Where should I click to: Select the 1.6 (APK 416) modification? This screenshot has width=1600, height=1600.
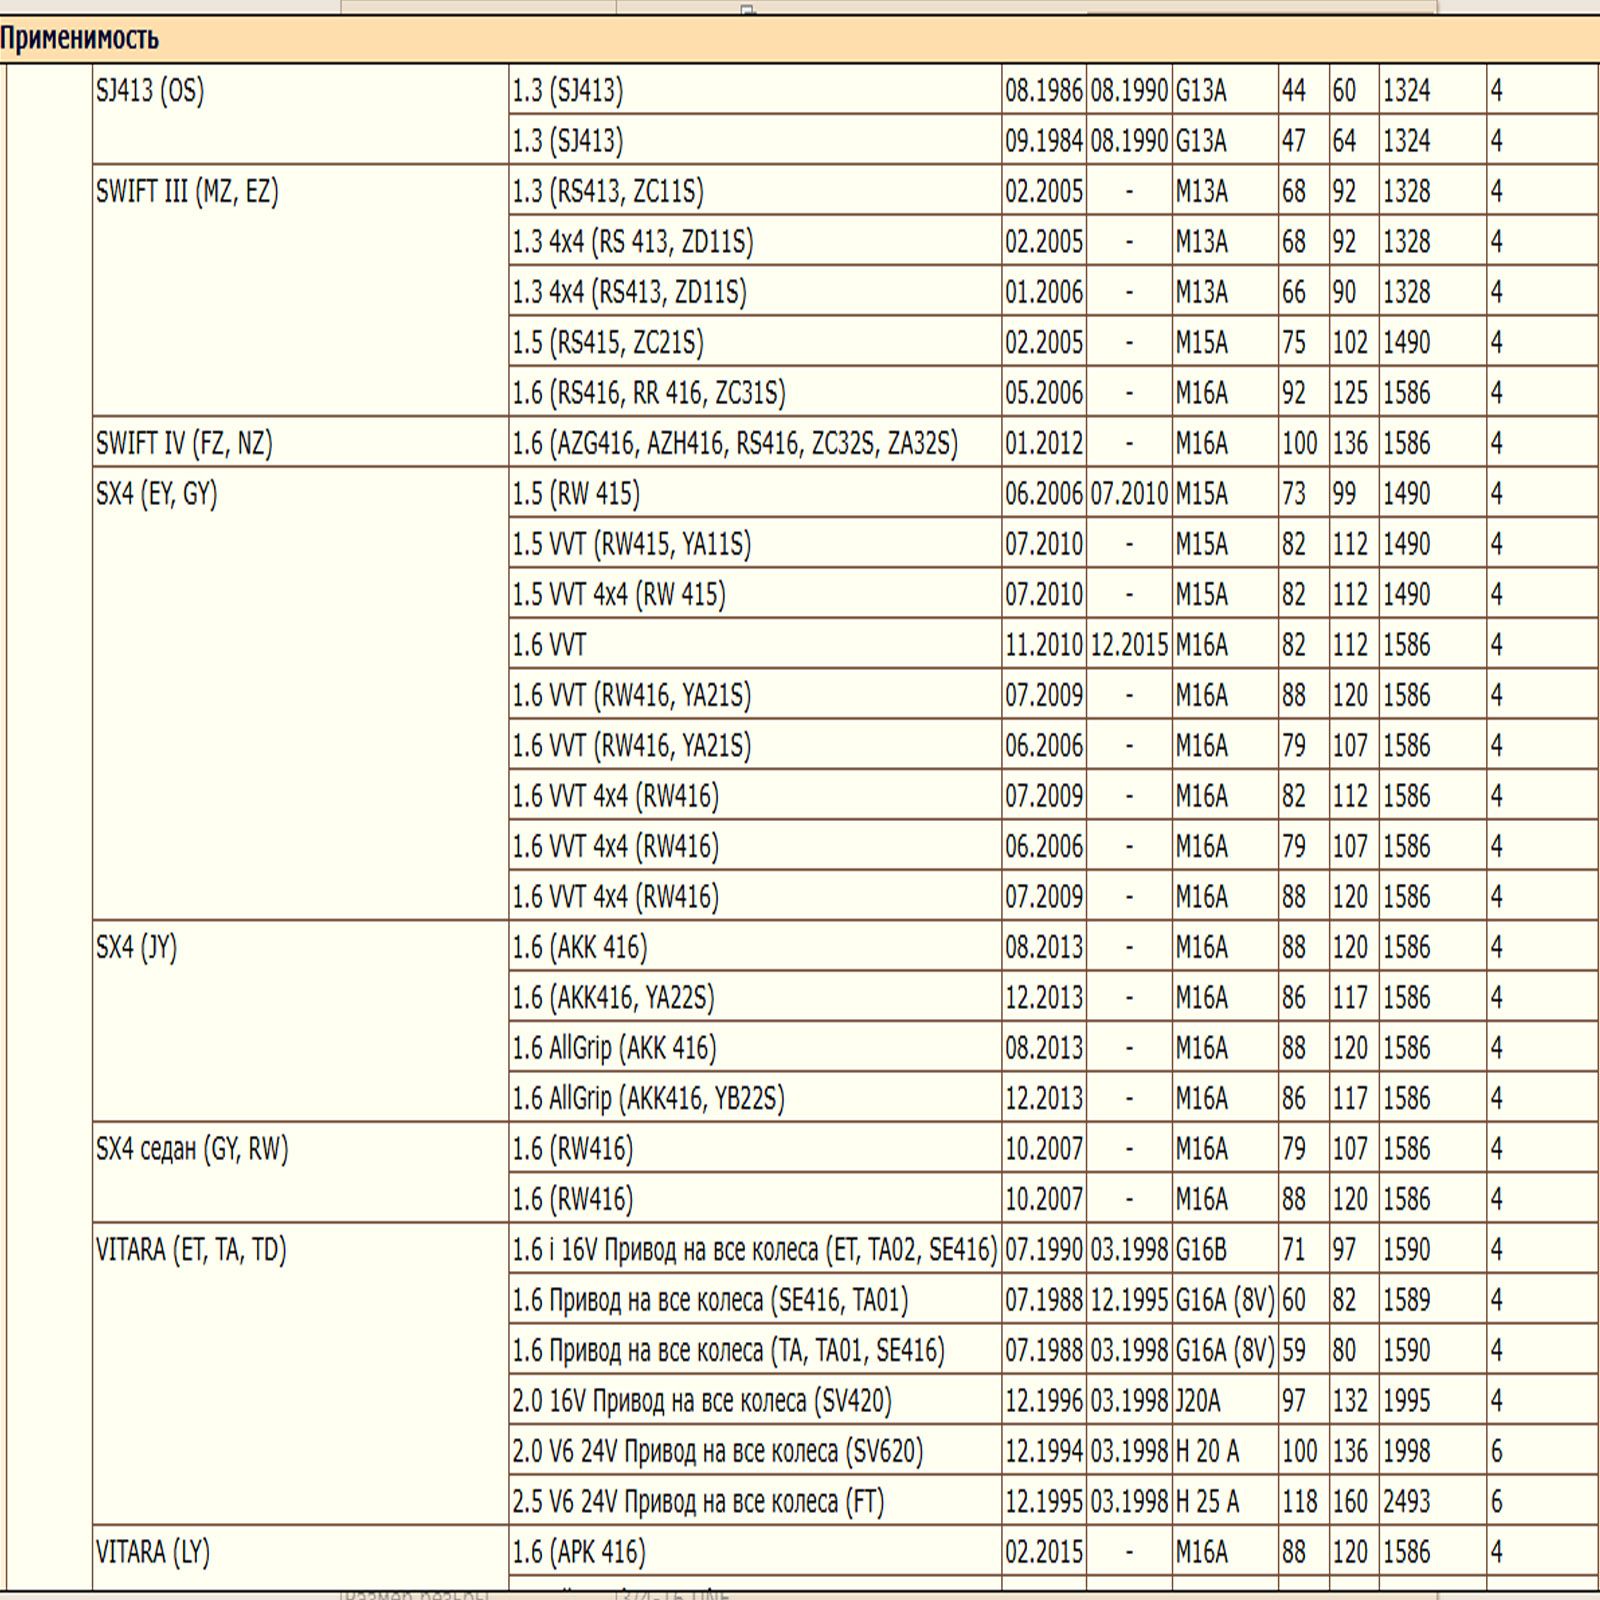click(x=579, y=1552)
